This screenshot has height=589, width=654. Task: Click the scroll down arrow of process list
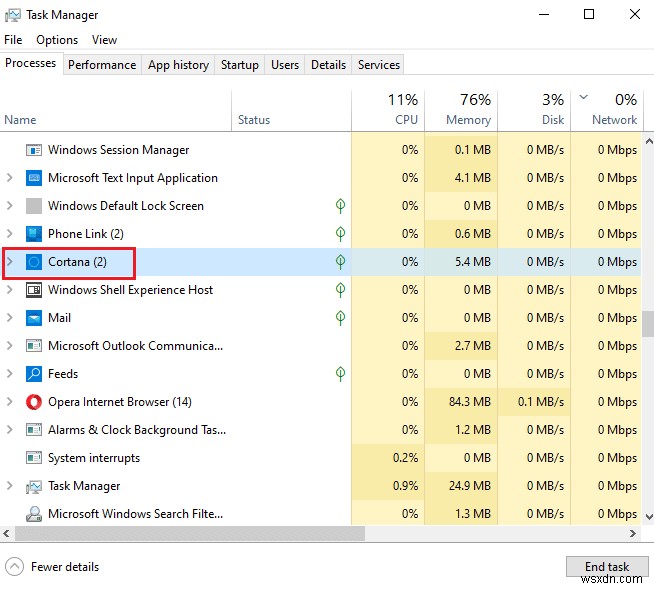click(649, 516)
